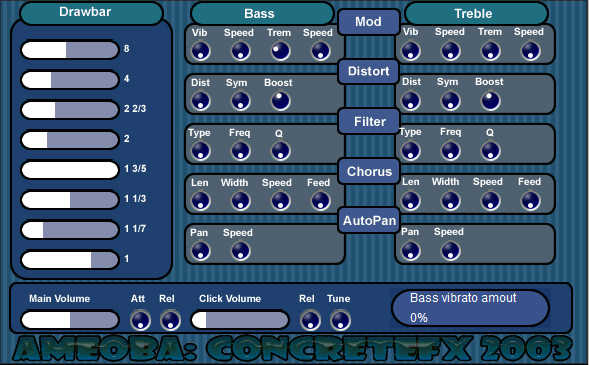Screen dimensions: 589x365
Task: Click the Treble Trem knob
Action: (x=491, y=51)
